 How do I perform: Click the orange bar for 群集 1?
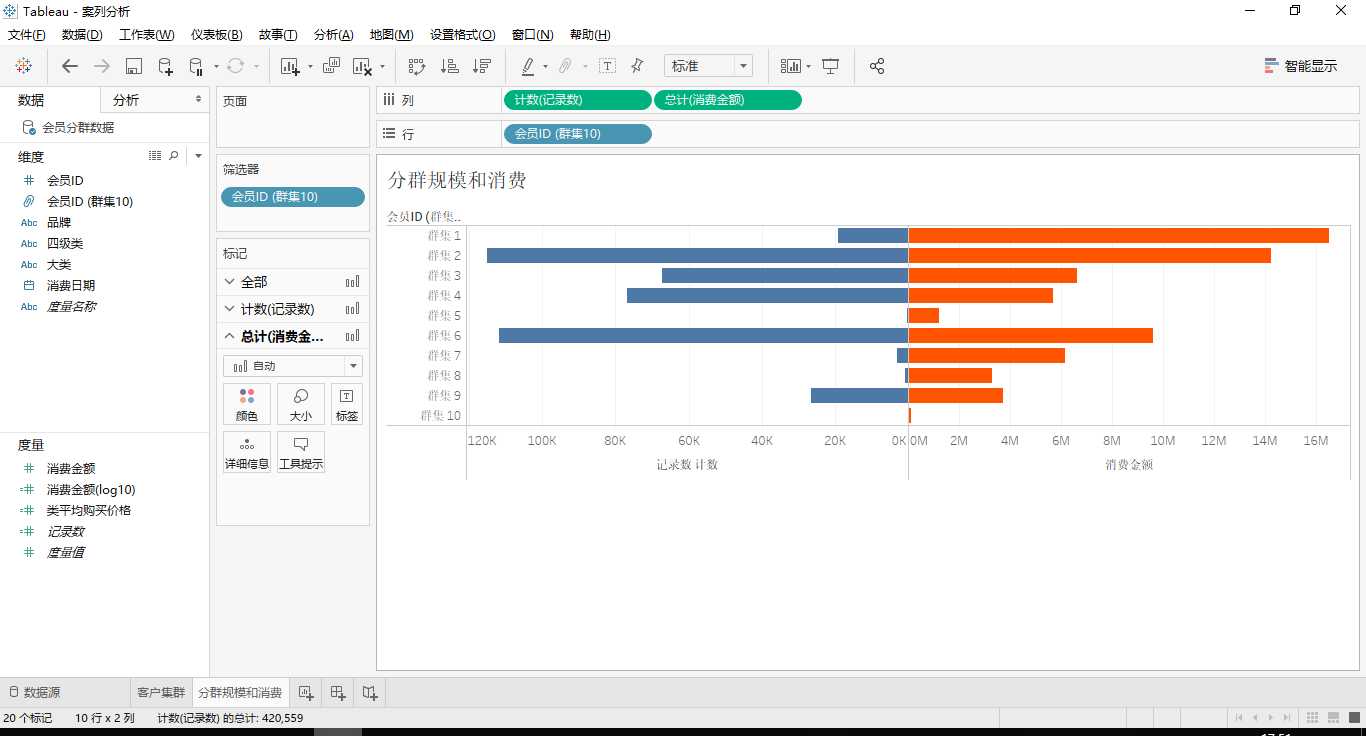[x=1119, y=235]
